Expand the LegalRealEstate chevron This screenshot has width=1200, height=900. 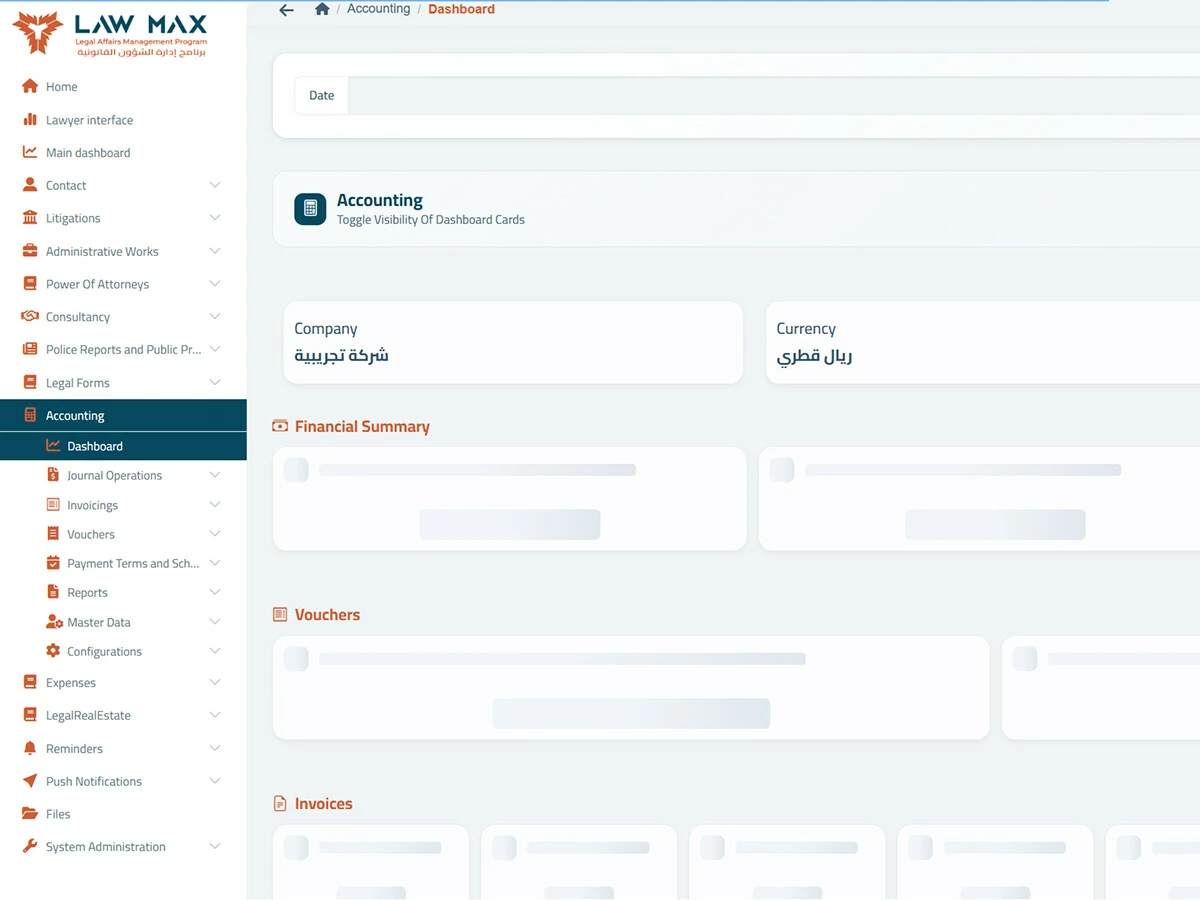(x=215, y=716)
